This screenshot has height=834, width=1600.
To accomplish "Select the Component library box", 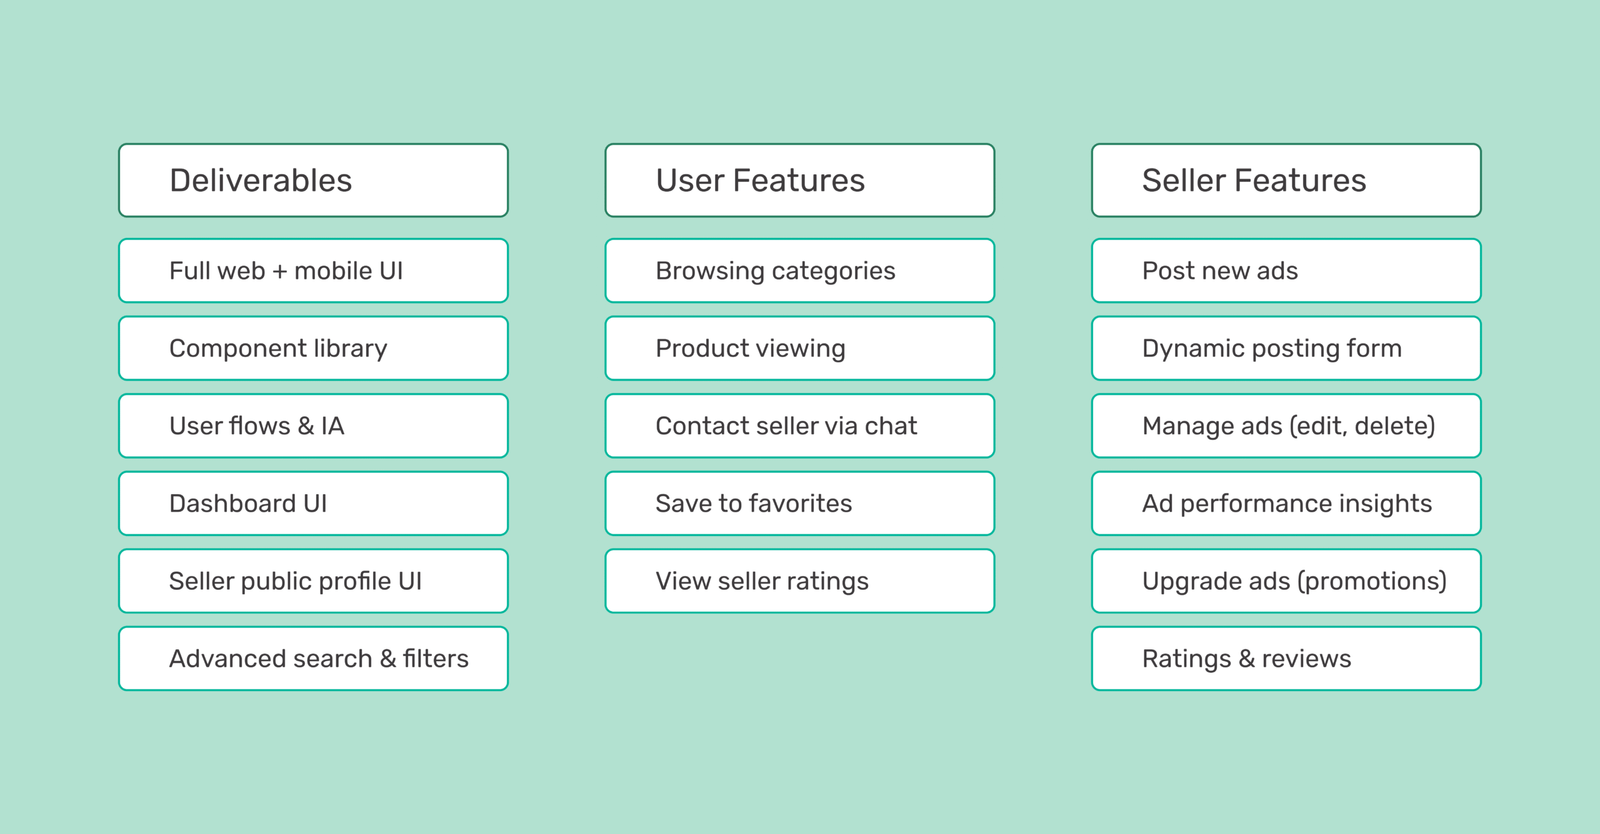I will pos(313,348).
